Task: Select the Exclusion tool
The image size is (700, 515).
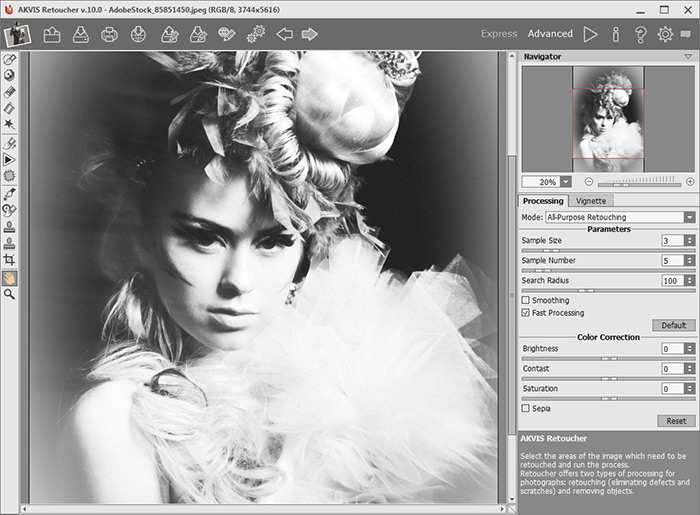Action: point(9,75)
